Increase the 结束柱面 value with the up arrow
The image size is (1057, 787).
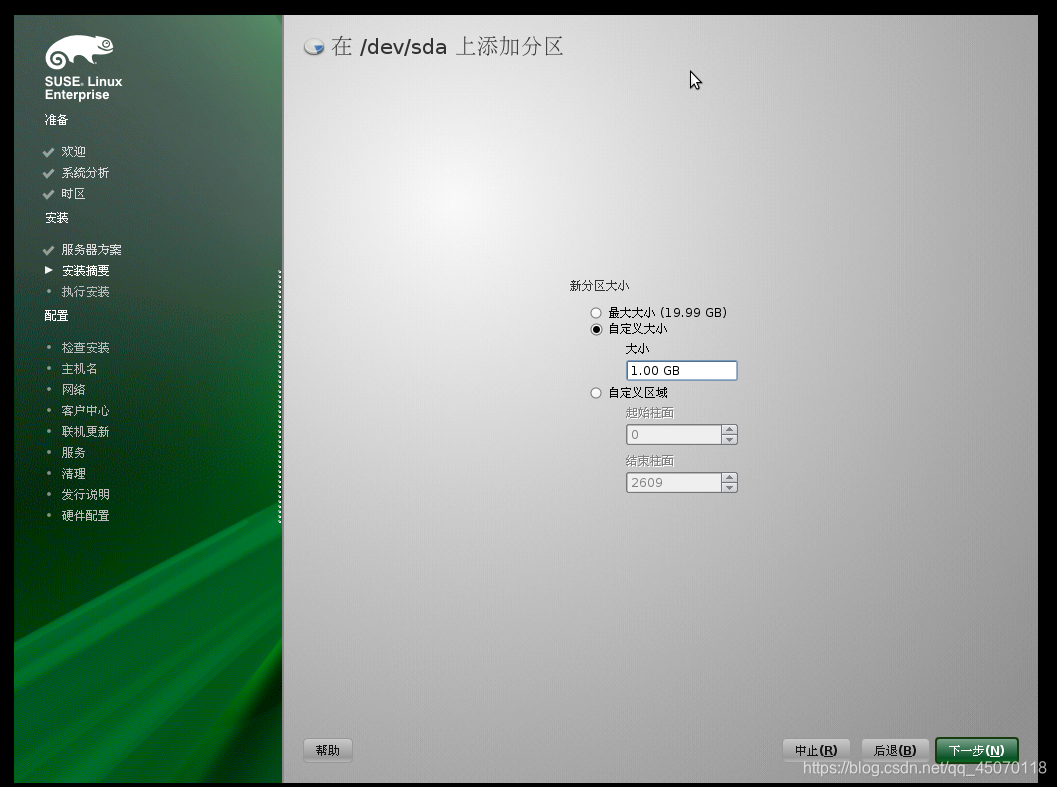coord(729,477)
